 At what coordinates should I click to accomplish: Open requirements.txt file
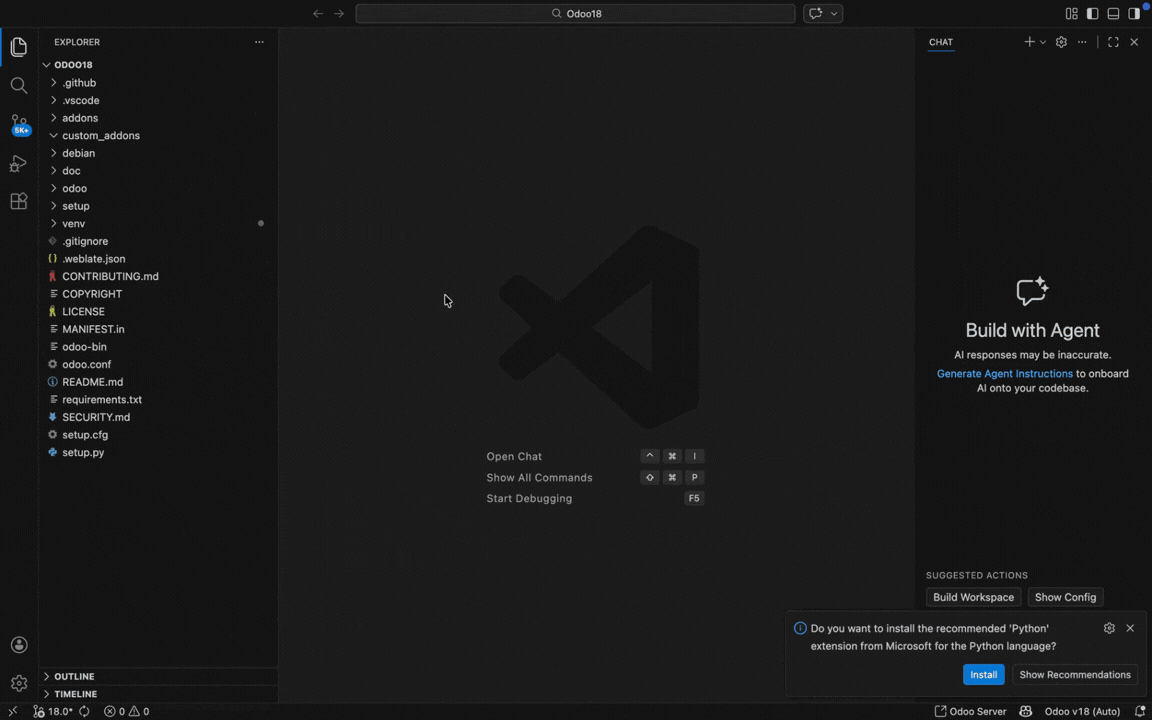click(158, 400)
